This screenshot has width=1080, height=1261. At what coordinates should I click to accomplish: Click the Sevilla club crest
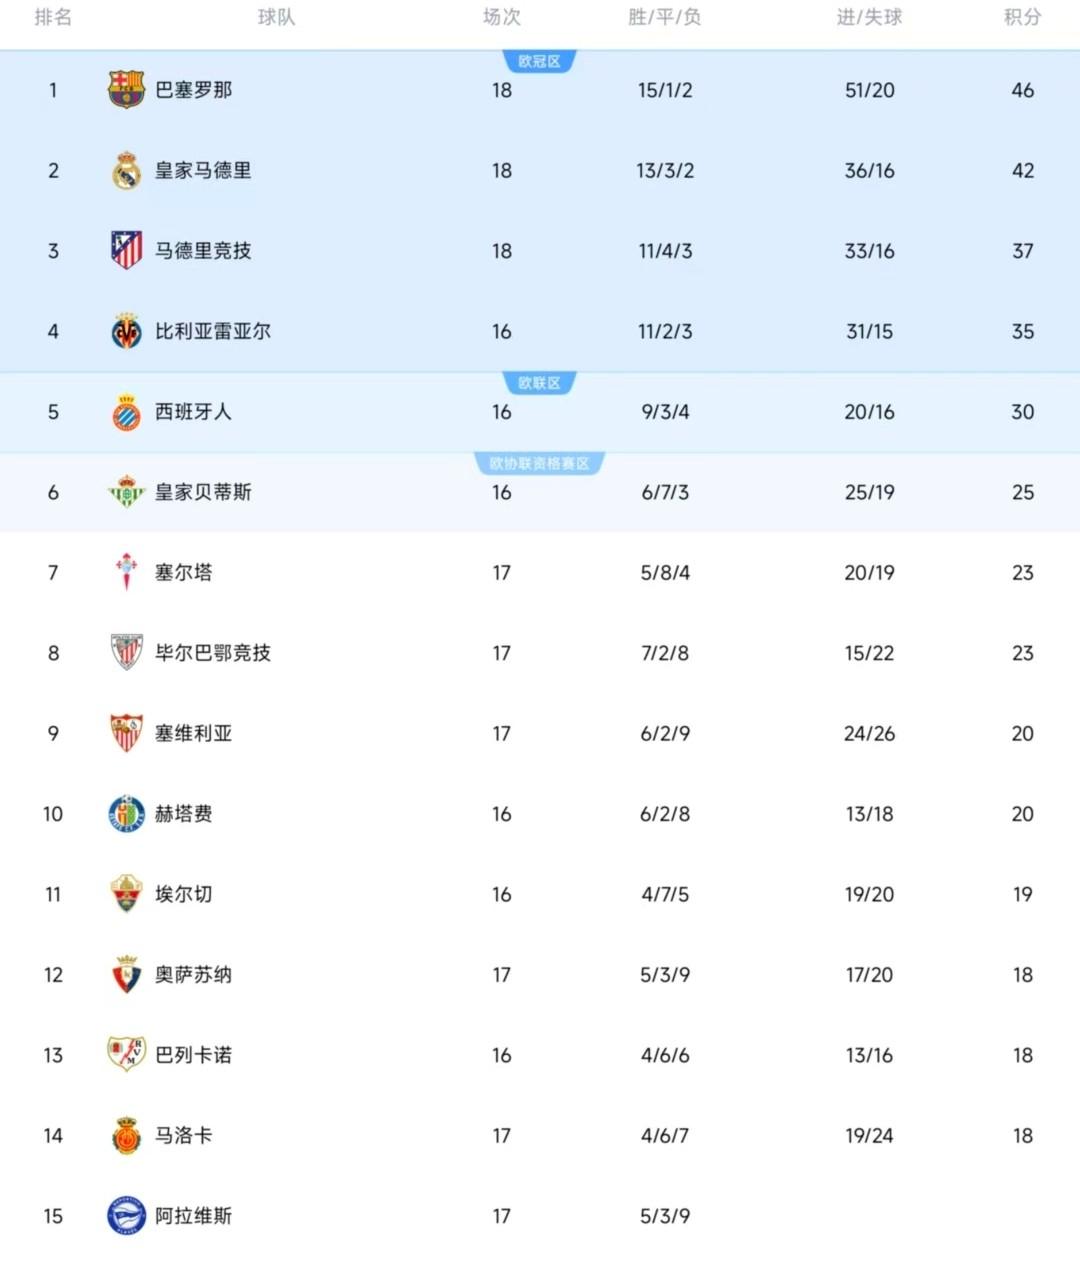[126, 734]
